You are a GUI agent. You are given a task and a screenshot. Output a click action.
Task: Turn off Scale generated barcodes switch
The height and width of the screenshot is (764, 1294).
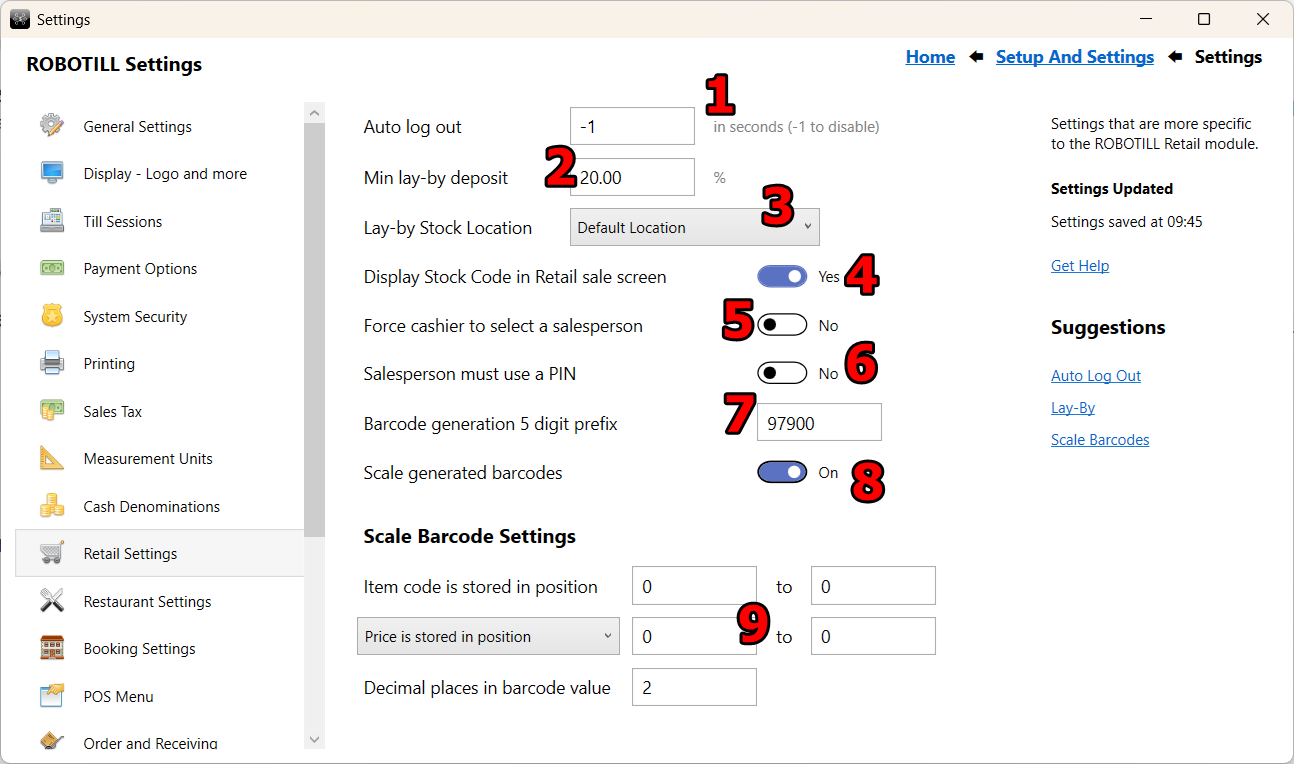coord(782,473)
